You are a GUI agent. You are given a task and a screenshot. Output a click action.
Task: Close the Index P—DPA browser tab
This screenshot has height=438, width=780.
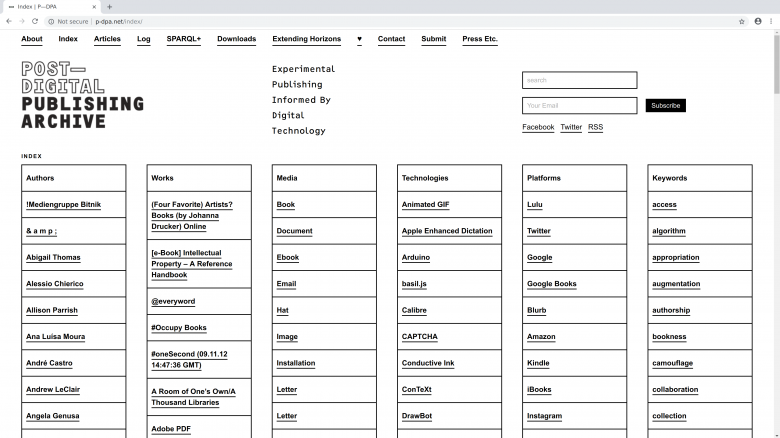[93, 6]
